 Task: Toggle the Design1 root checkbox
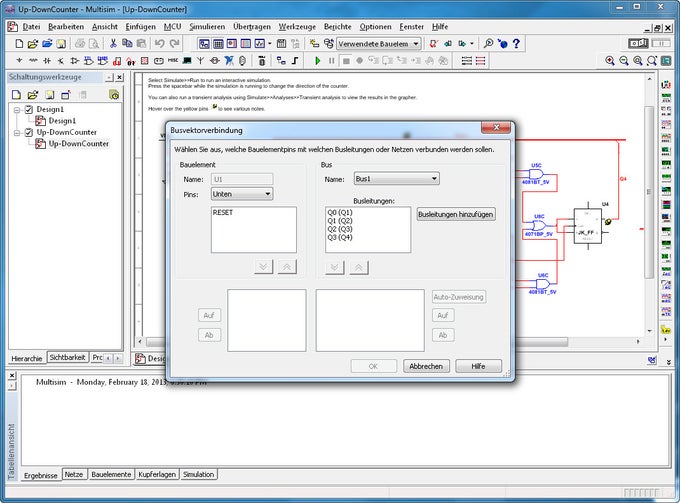point(29,109)
